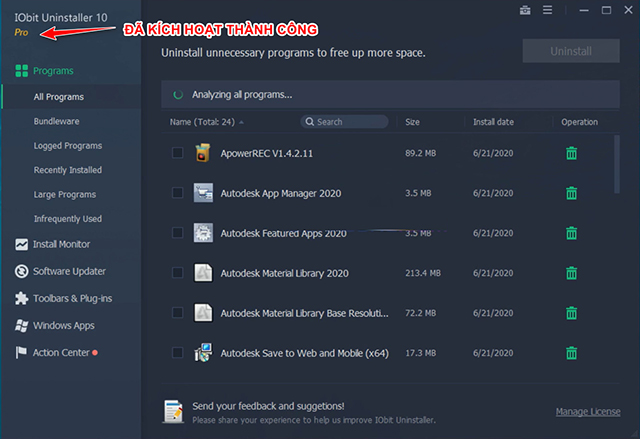Click the 213.4 MB size value
This screenshot has height=439, width=640.
point(423,273)
